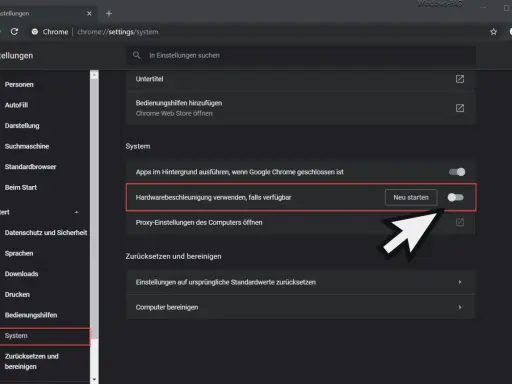Open Downloads in the sidebar
This screenshot has width=512, height=384.
coord(21,274)
